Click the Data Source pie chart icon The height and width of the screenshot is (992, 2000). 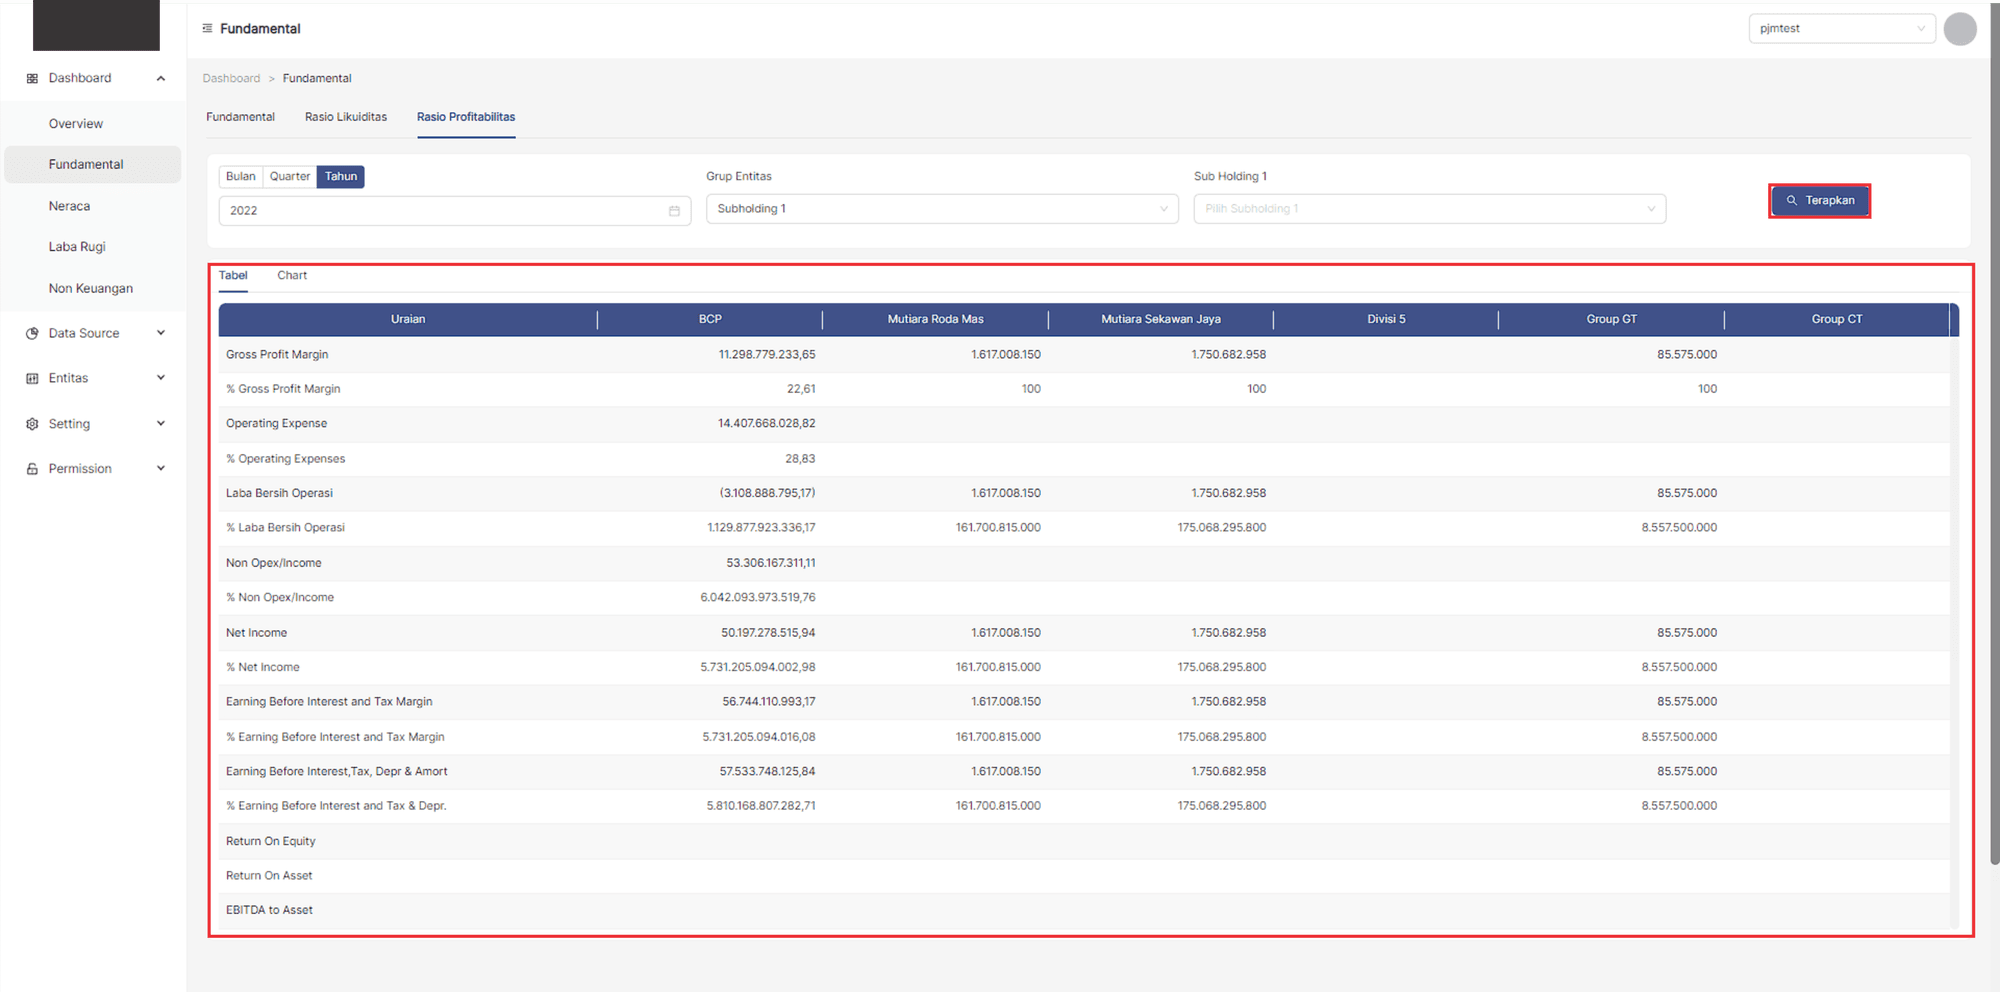[32, 333]
